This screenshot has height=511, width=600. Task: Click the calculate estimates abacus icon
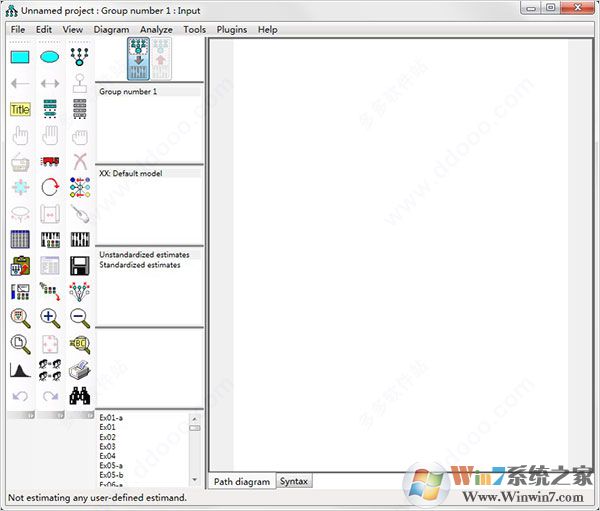pyautogui.click(x=80, y=240)
